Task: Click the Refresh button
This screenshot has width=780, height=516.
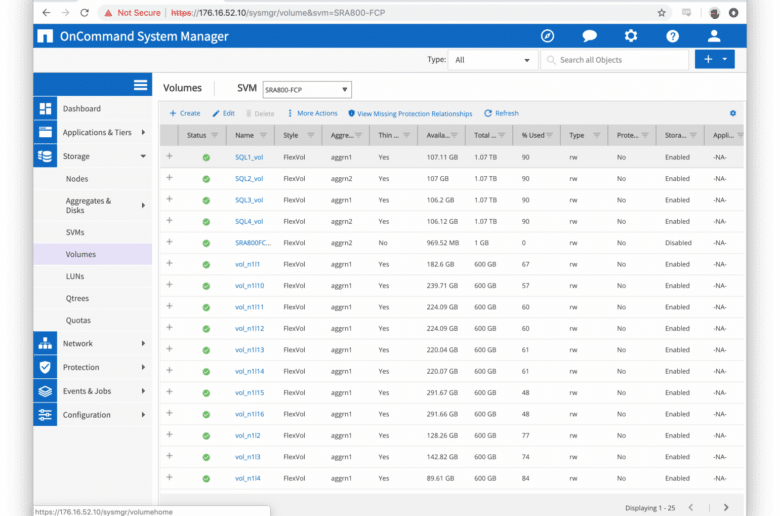Action: point(501,113)
